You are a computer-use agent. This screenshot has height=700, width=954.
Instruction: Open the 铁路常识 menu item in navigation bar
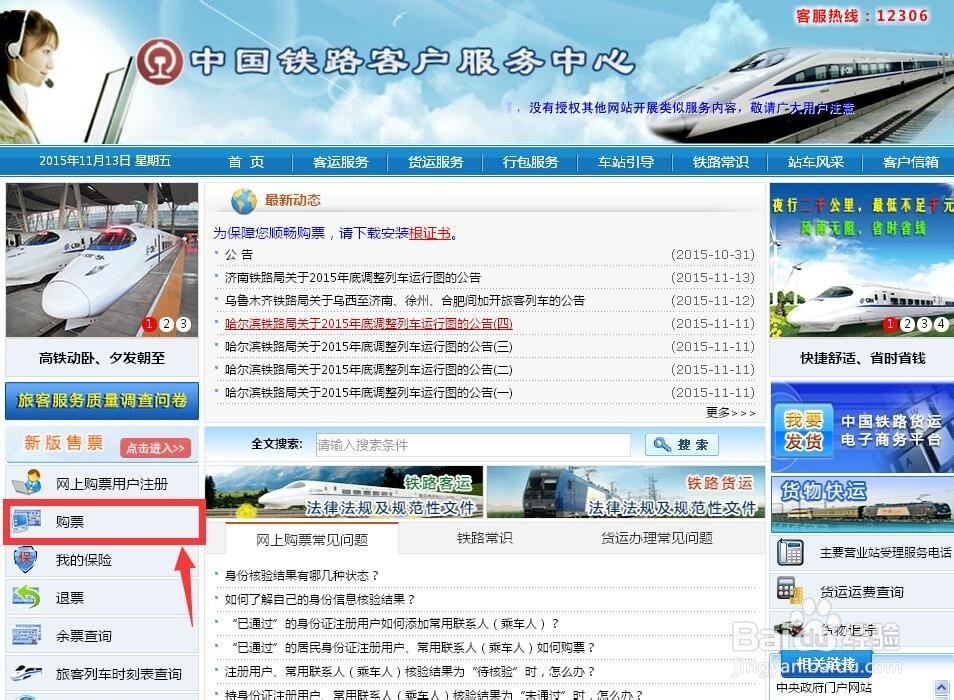click(x=721, y=162)
